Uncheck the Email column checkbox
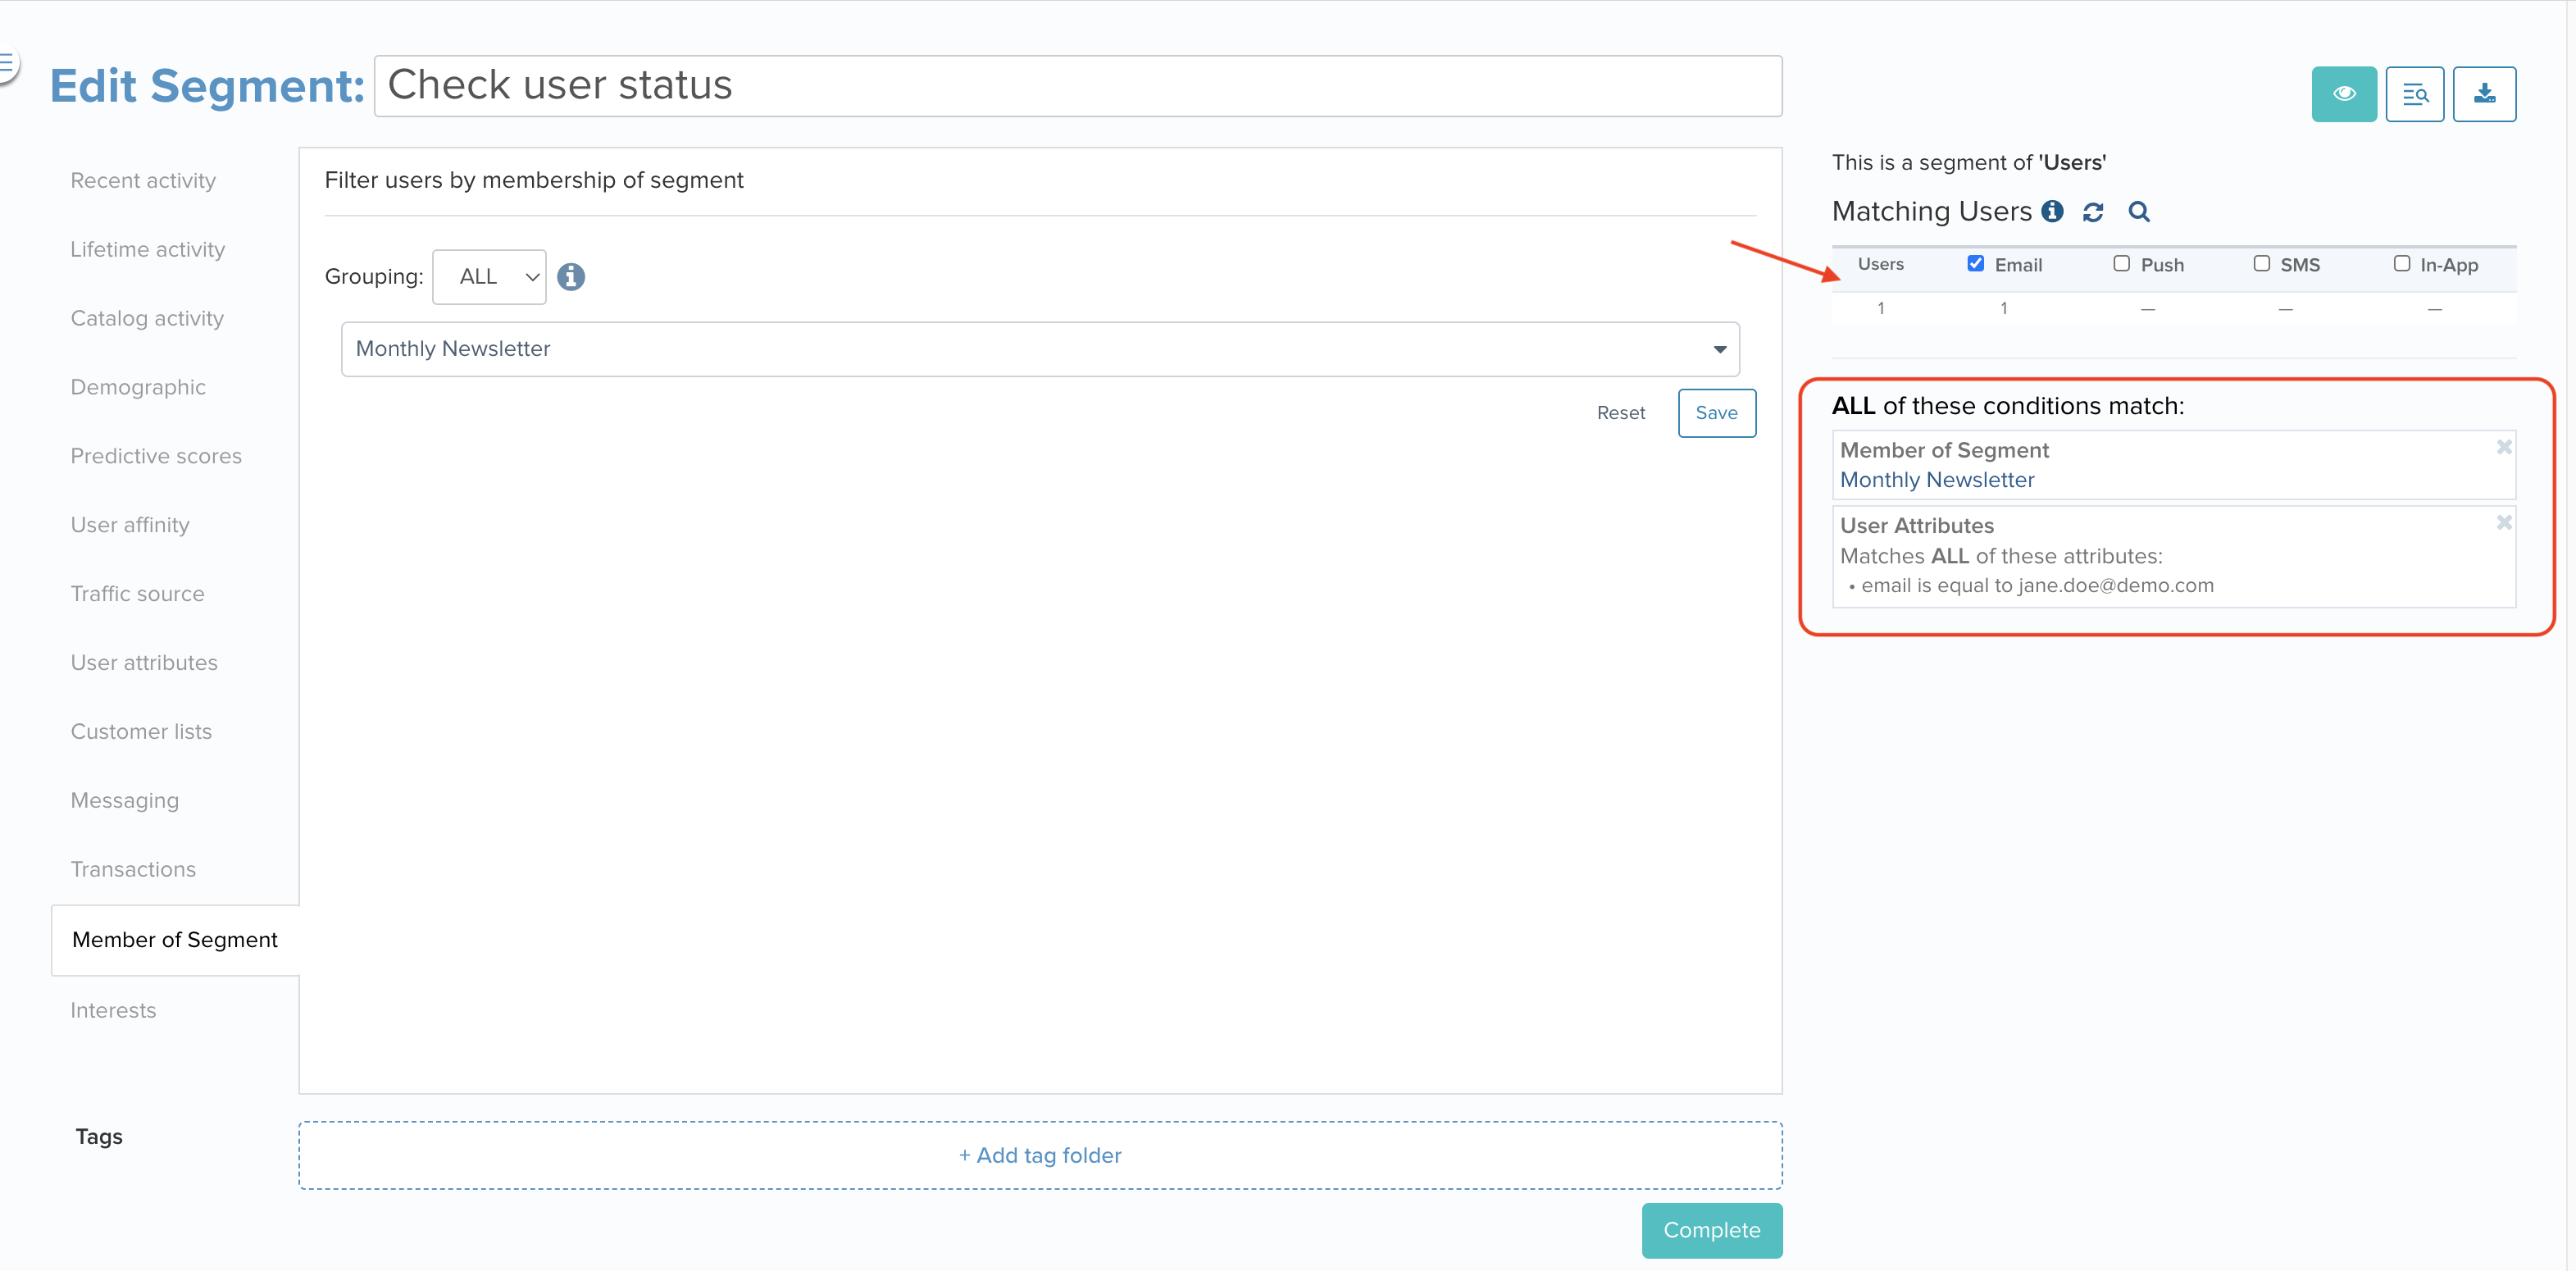 tap(1976, 263)
